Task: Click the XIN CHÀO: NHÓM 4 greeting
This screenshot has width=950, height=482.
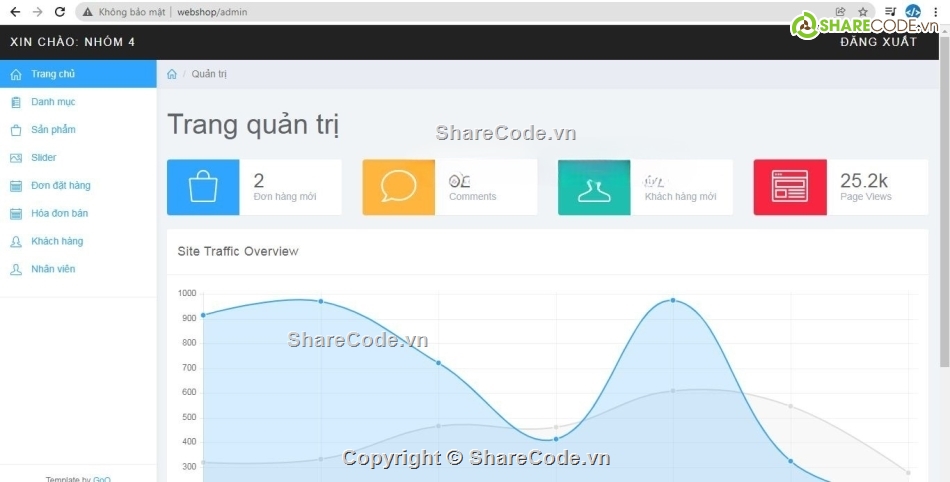Action: pos(73,42)
